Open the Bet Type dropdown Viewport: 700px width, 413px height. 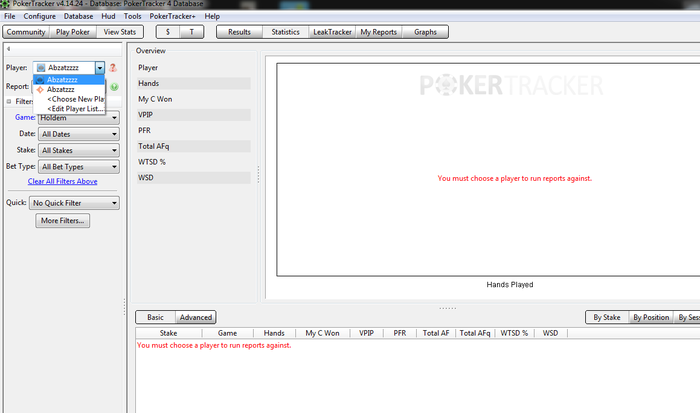click(x=79, y=167)
